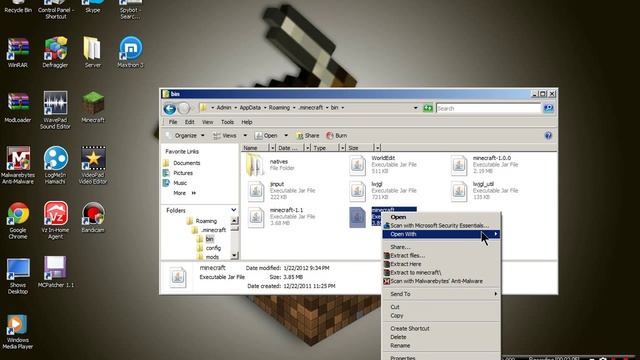Launch Windows Media Player shortcut
The width and height of the screenshot is (640, 360).
click(18, 331)
